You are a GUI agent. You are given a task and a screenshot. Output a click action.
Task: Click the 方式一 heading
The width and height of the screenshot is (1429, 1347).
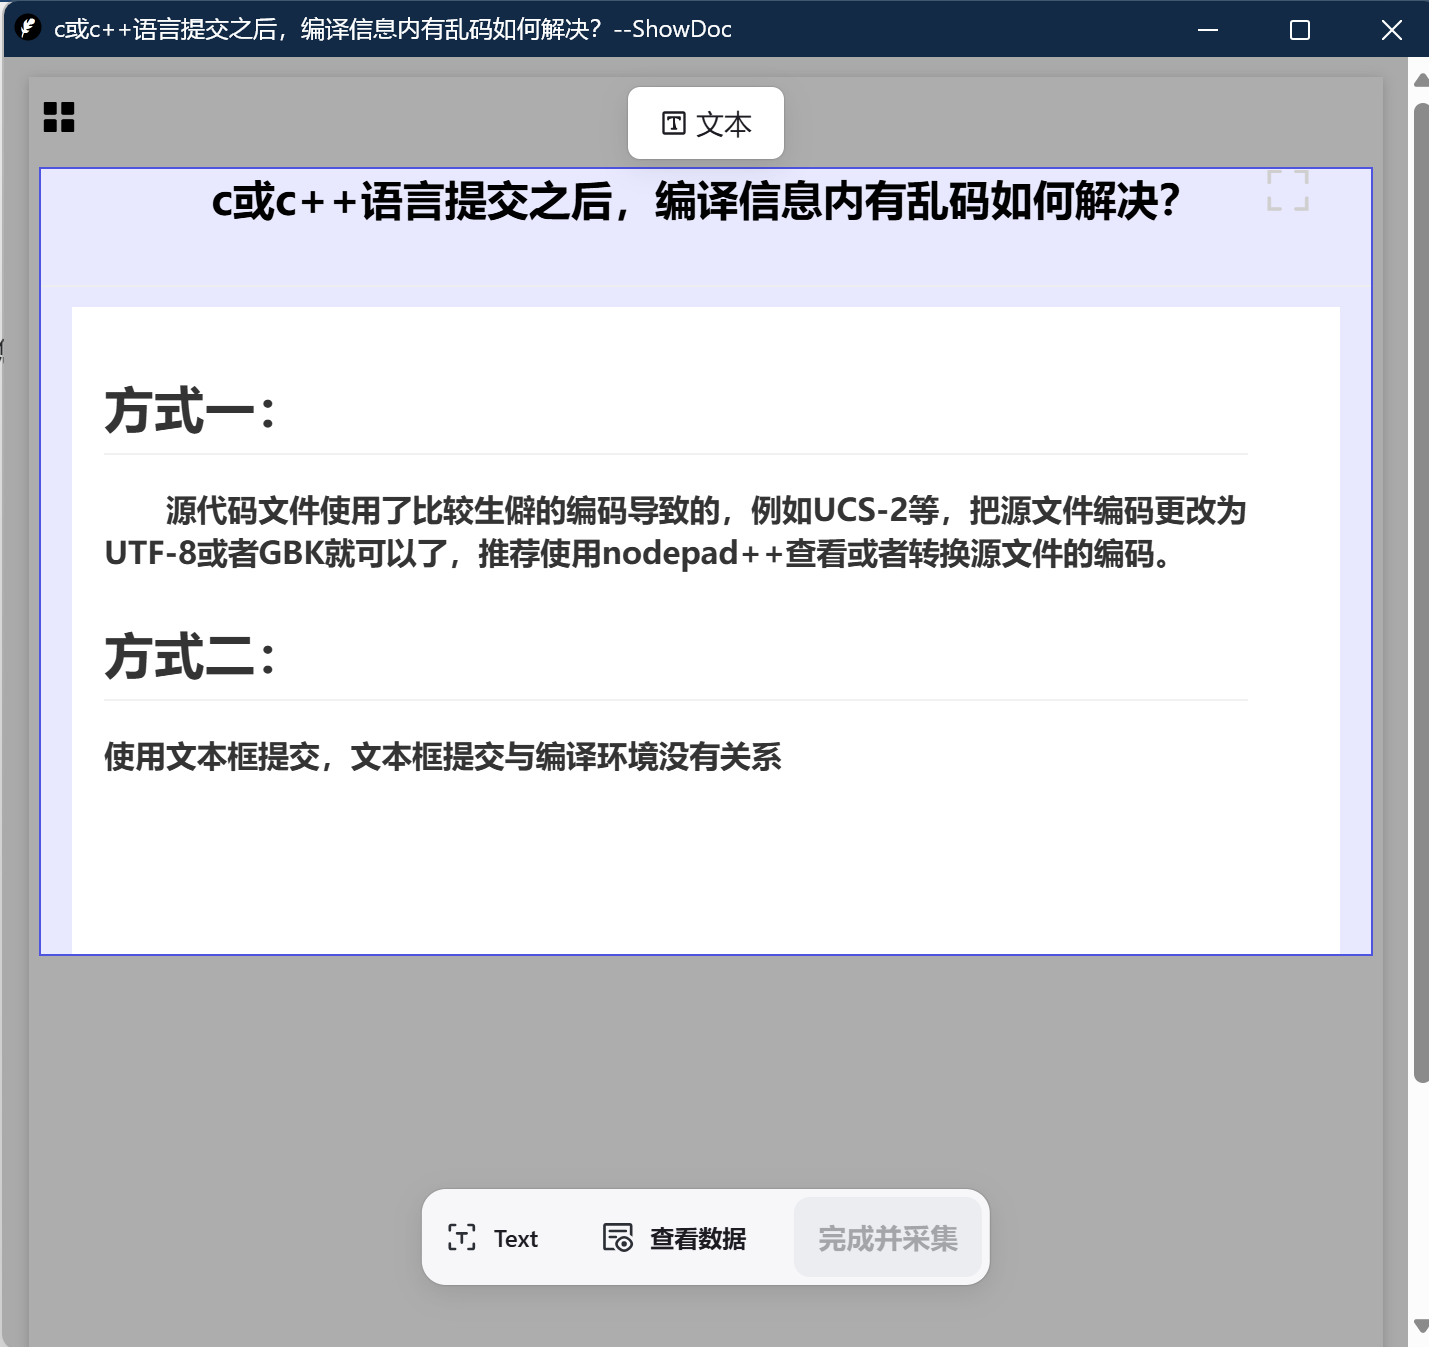click(x=190, y=411)
